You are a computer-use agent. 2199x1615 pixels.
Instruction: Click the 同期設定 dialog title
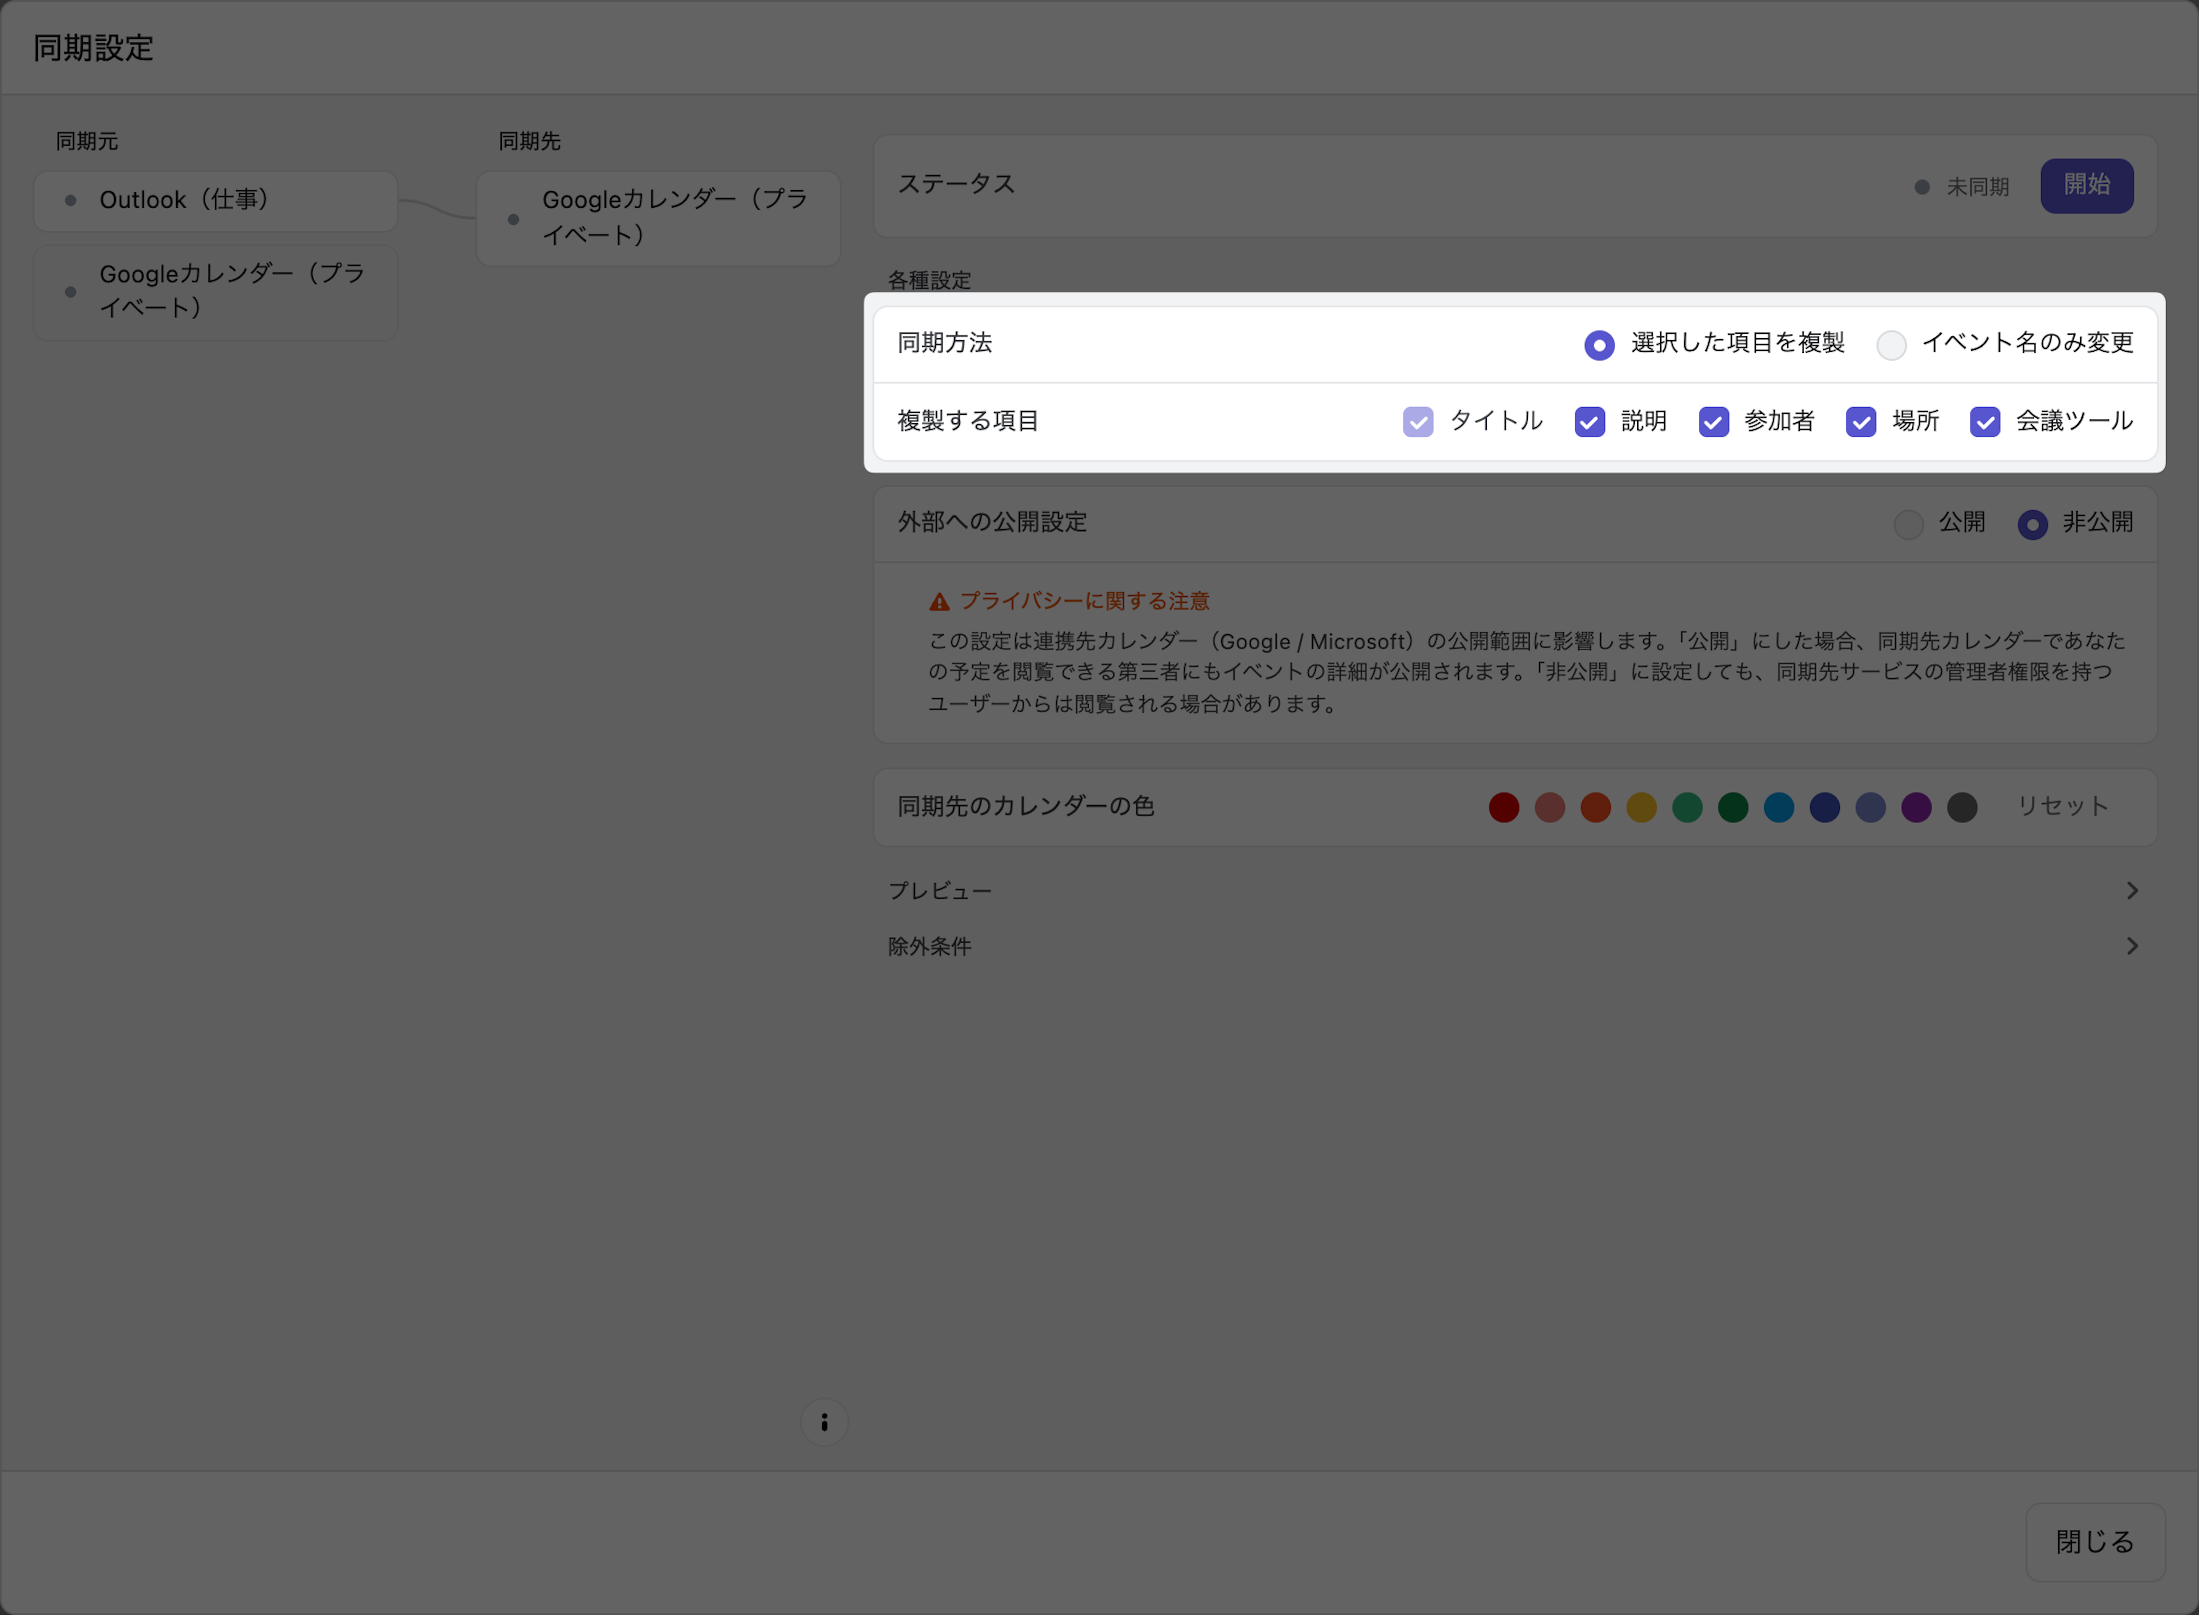click(x=93, y=47)
